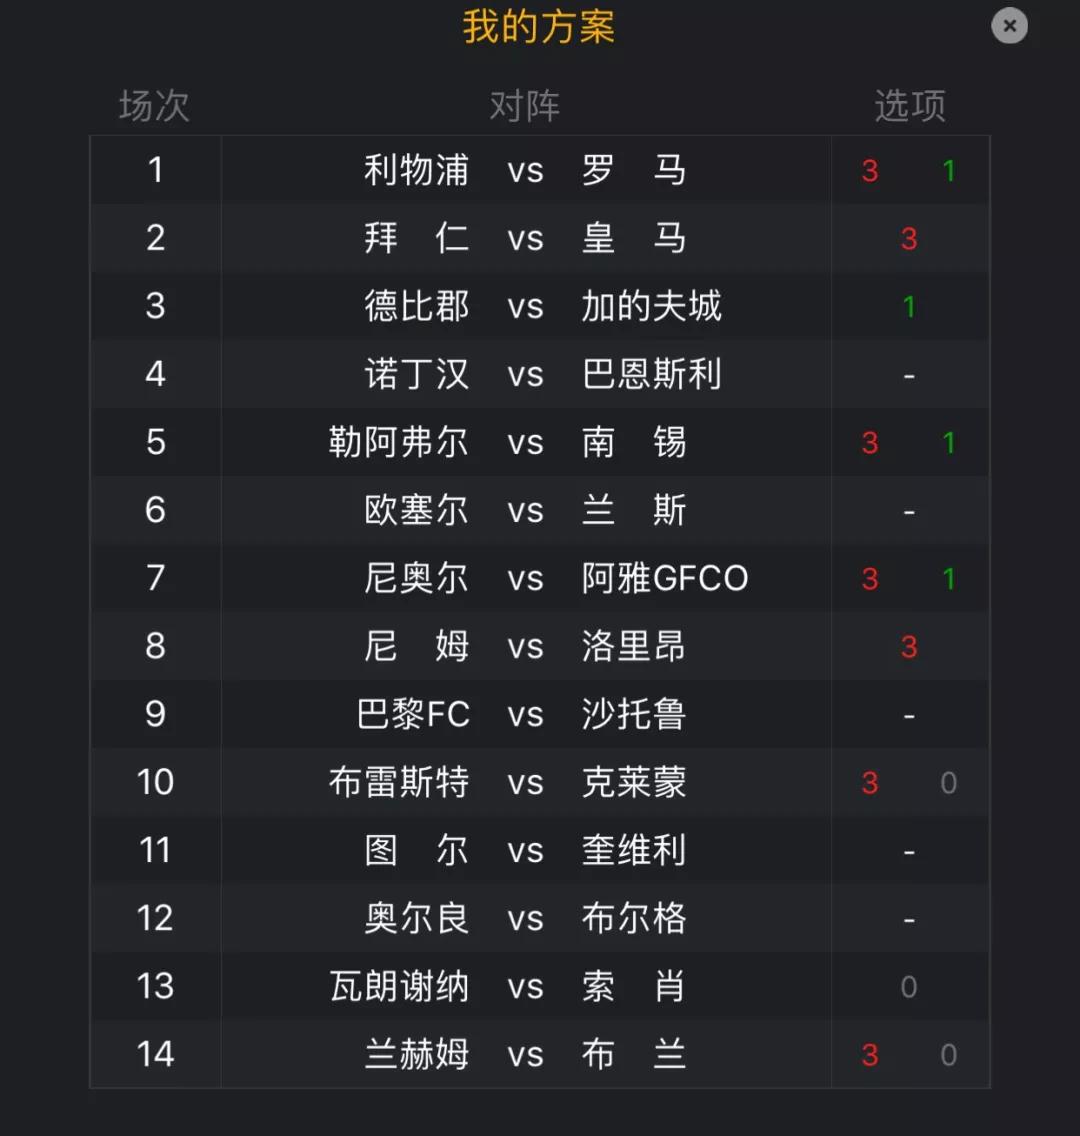
Task: Select gray 0 for 兰赫姆 vs 布兰
Action: pyautogui.click(x=949, y=1055)
